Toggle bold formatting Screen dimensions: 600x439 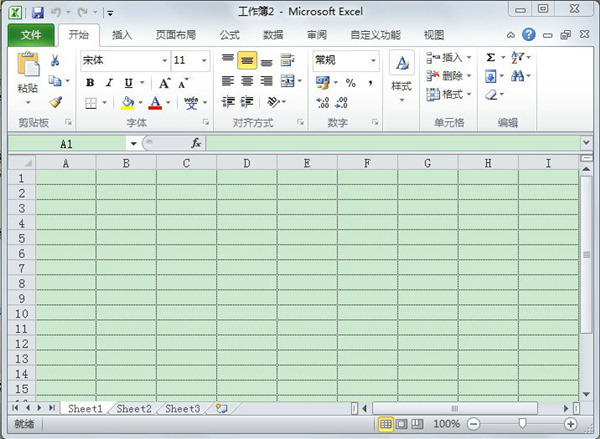click(x=90, y=83)
